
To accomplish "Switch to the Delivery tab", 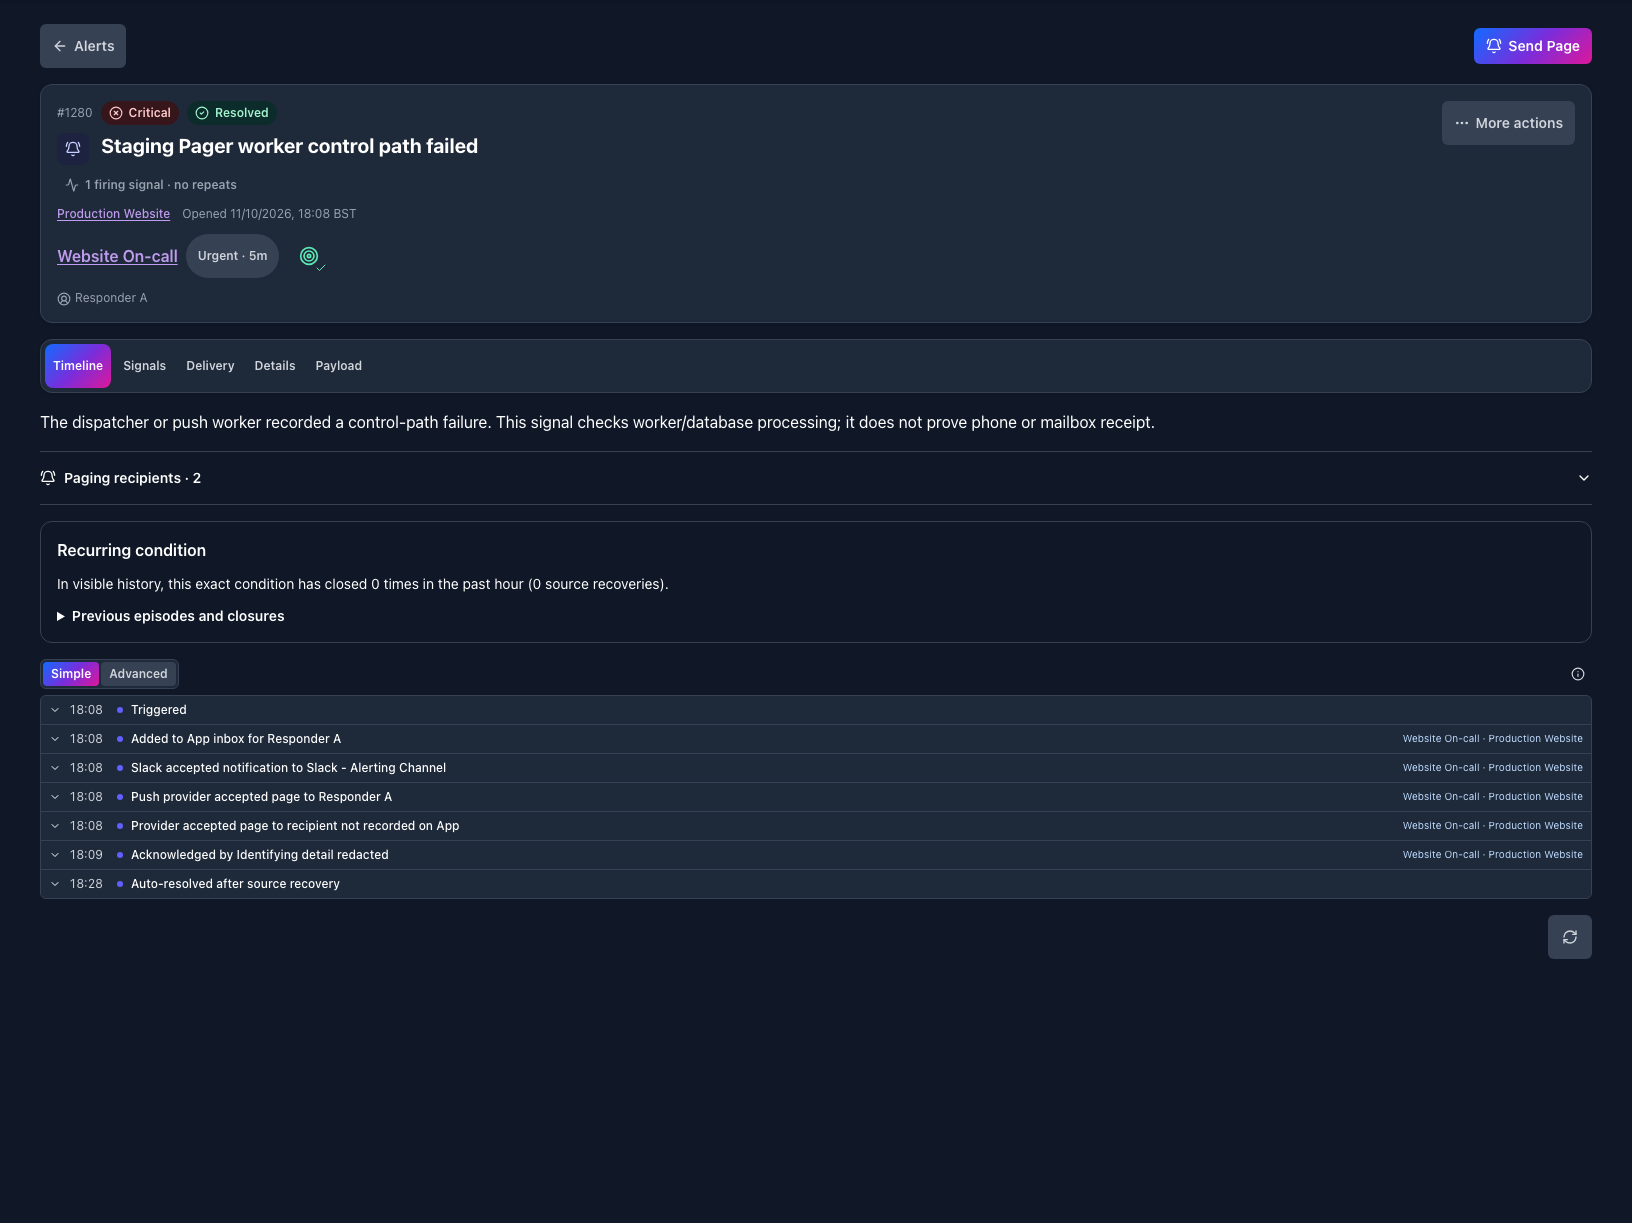I will pos(210,366).
